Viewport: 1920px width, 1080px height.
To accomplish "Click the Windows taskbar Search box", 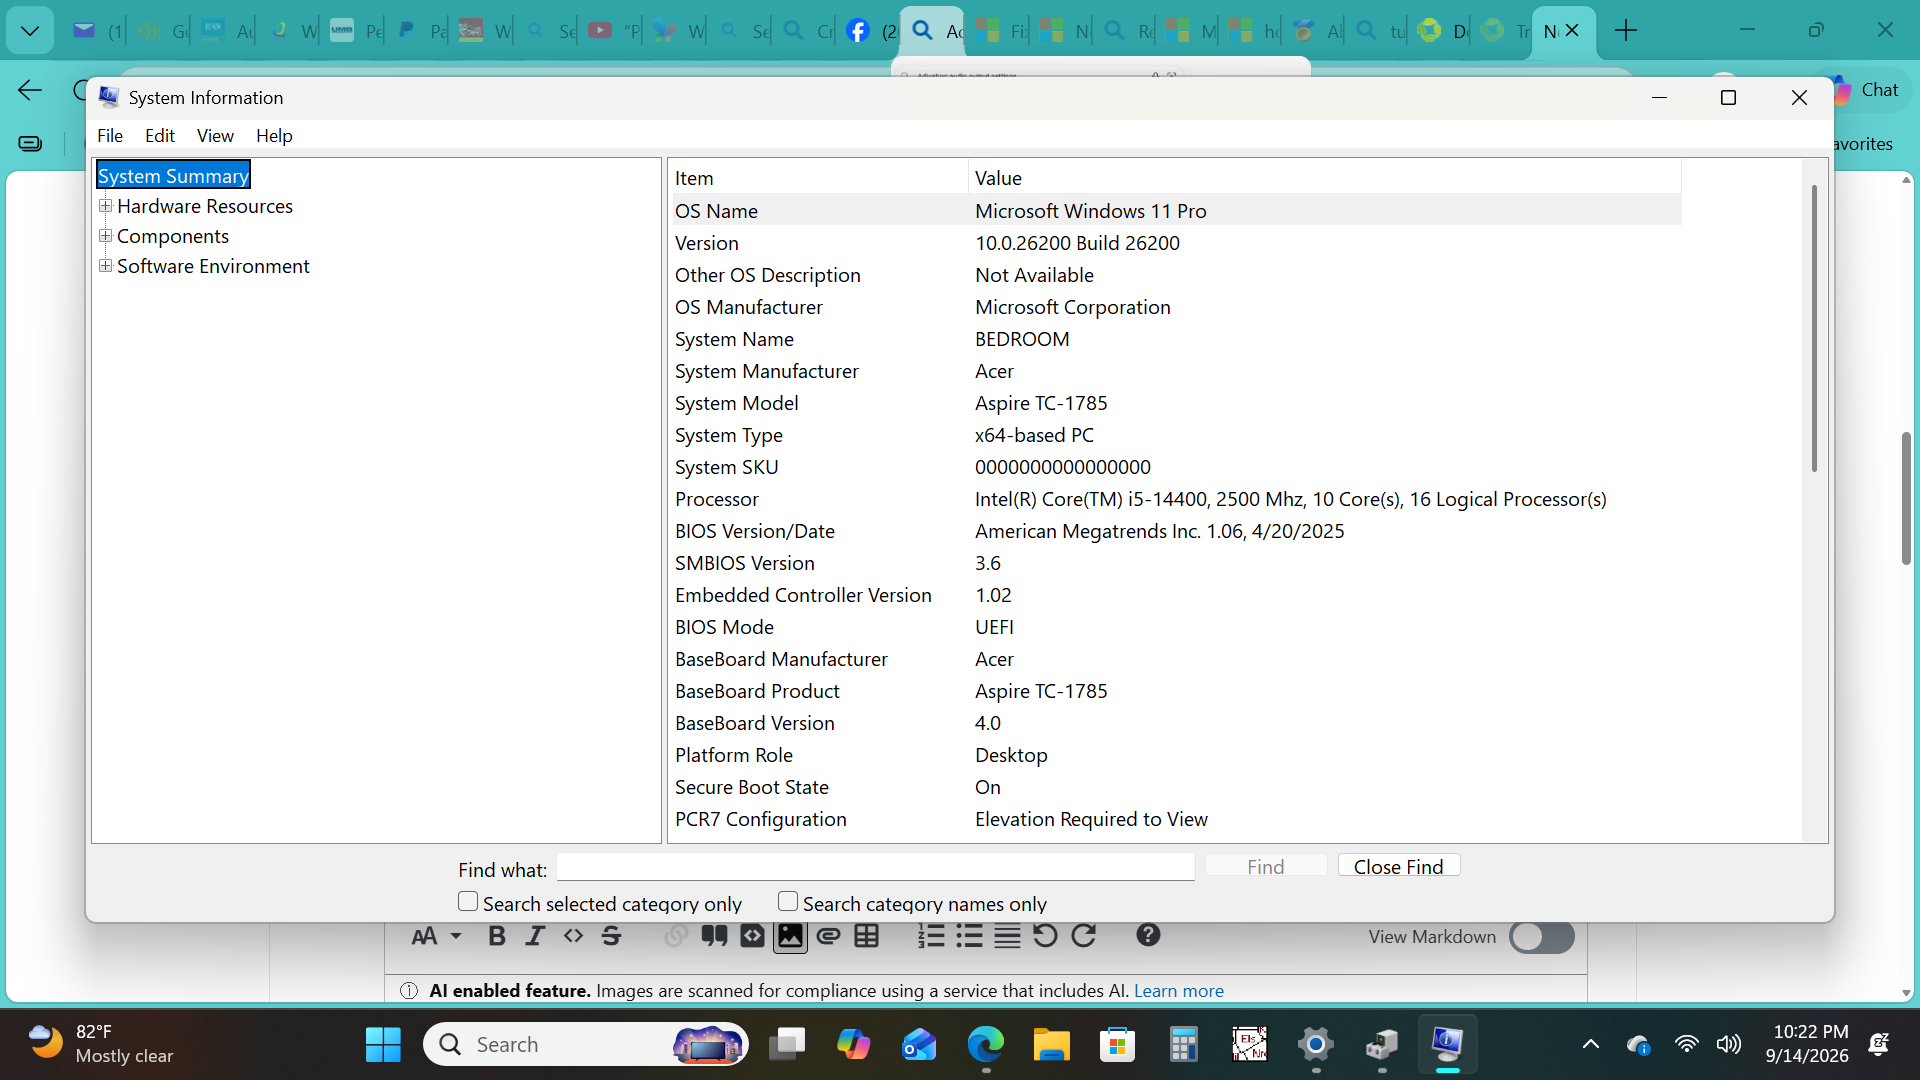I will [586, 1045].
